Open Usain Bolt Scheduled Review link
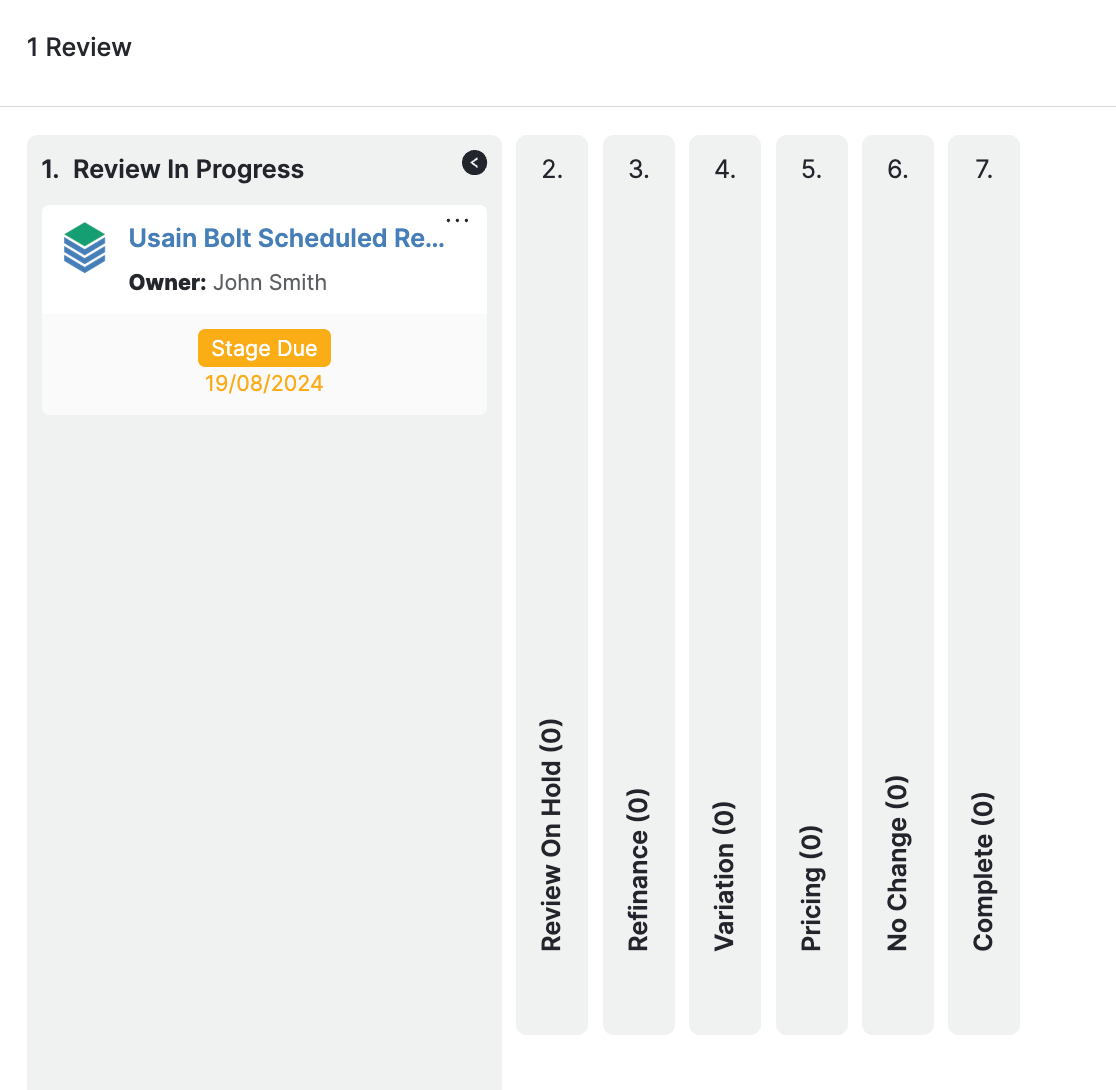The height and width of the screenshot is (1090, 1116). [286, 238]
